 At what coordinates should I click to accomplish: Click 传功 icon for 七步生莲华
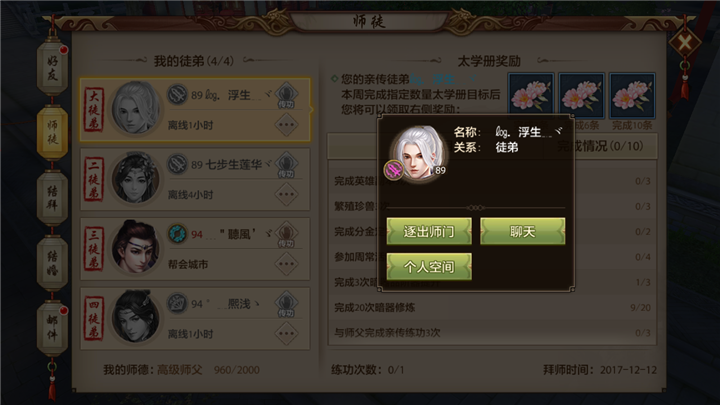click(x=286, y=165)
